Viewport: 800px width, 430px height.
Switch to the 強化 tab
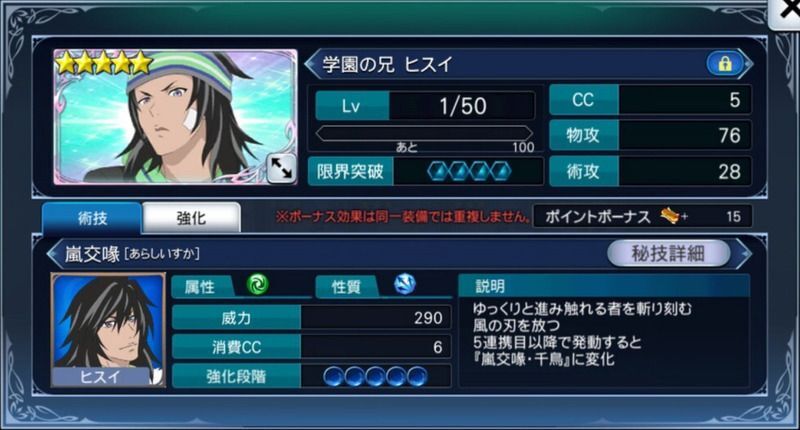pyautogui.click(x=191, y=218)
